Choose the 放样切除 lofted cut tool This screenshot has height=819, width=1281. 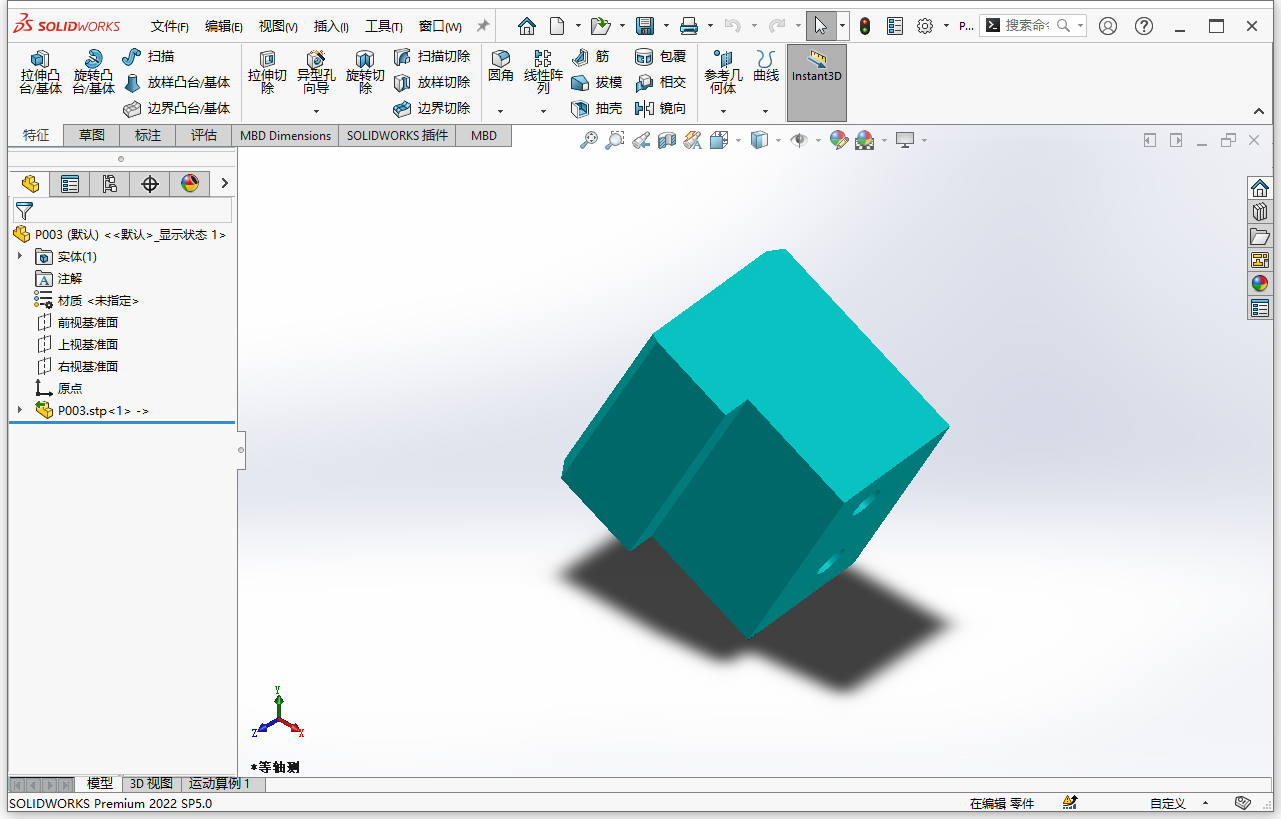(431, 83)
